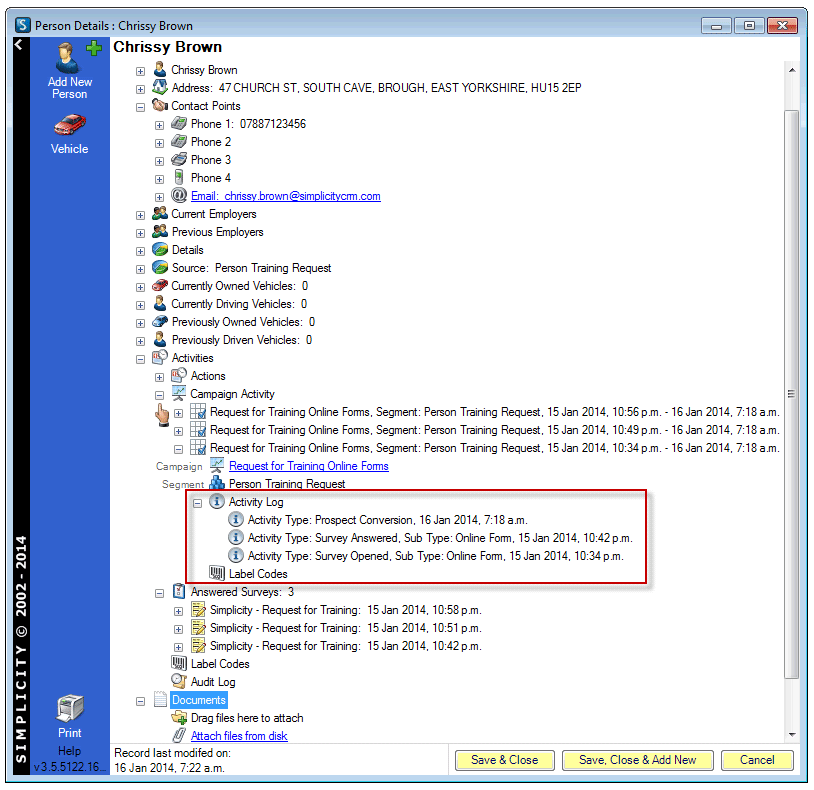Select campaign activity row at 10:56 p.m.

495,412
